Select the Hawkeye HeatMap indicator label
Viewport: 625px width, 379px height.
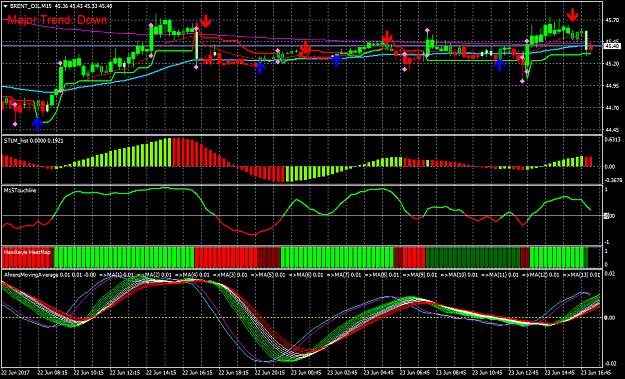(28, 252)
